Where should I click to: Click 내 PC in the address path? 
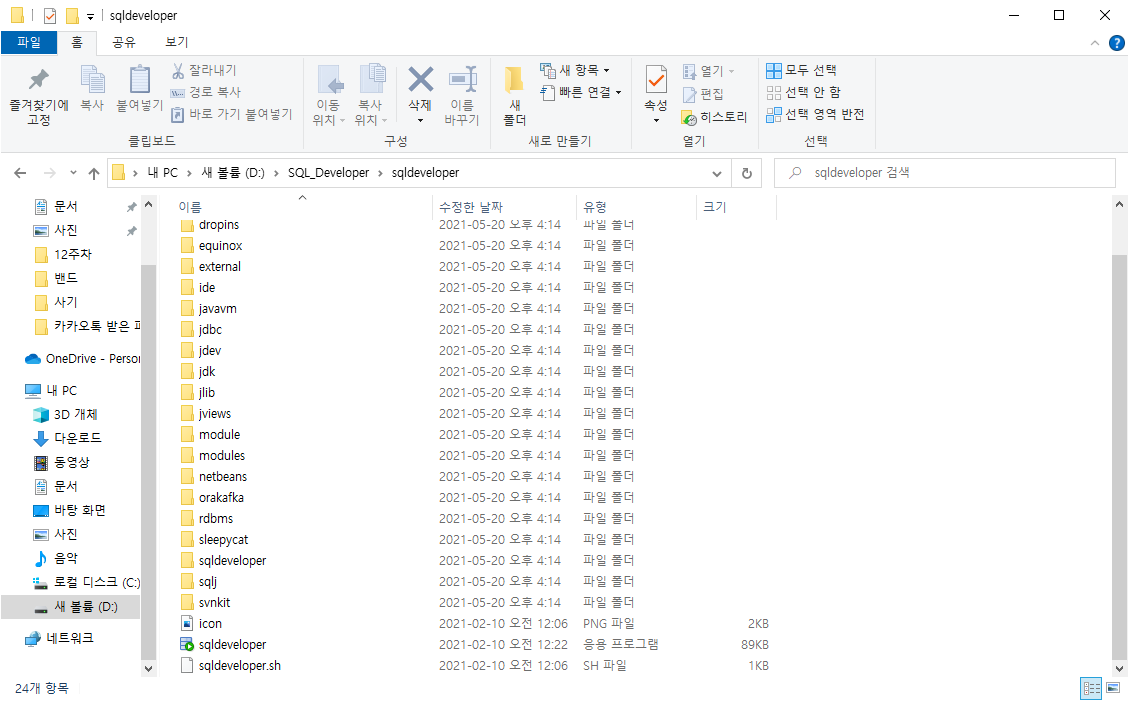click(162, 173)
